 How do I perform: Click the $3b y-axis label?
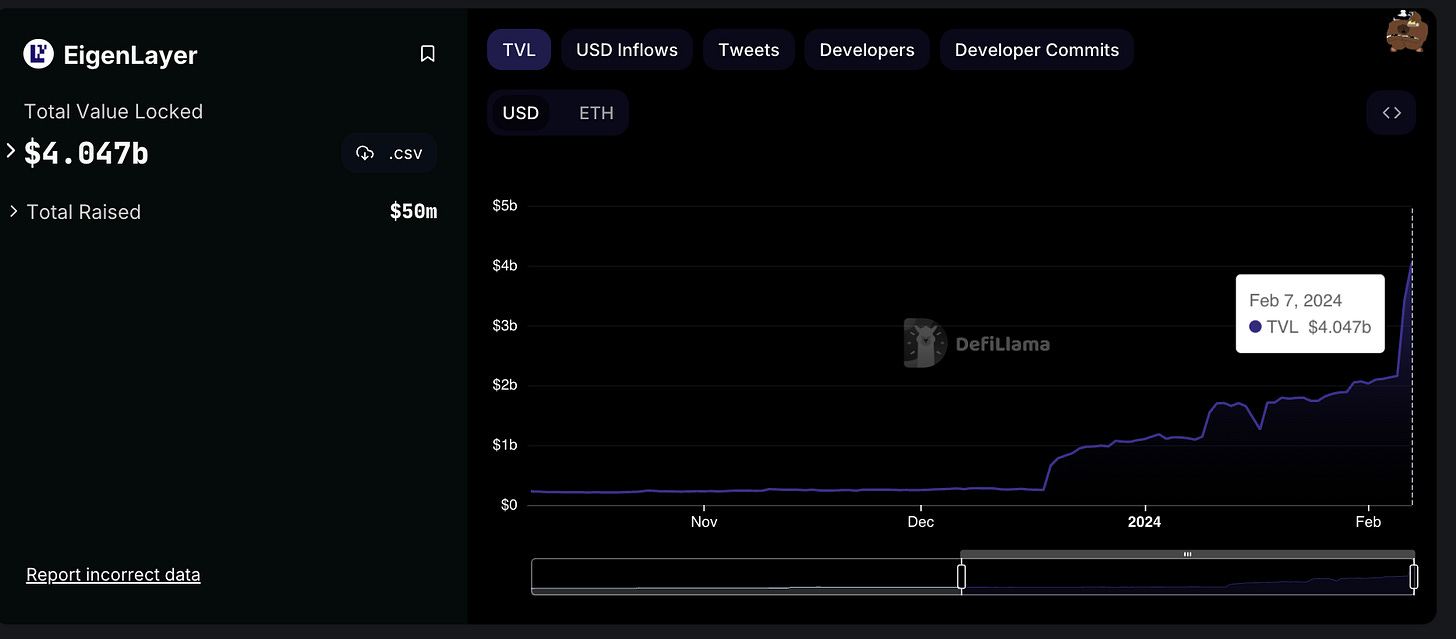505,326
